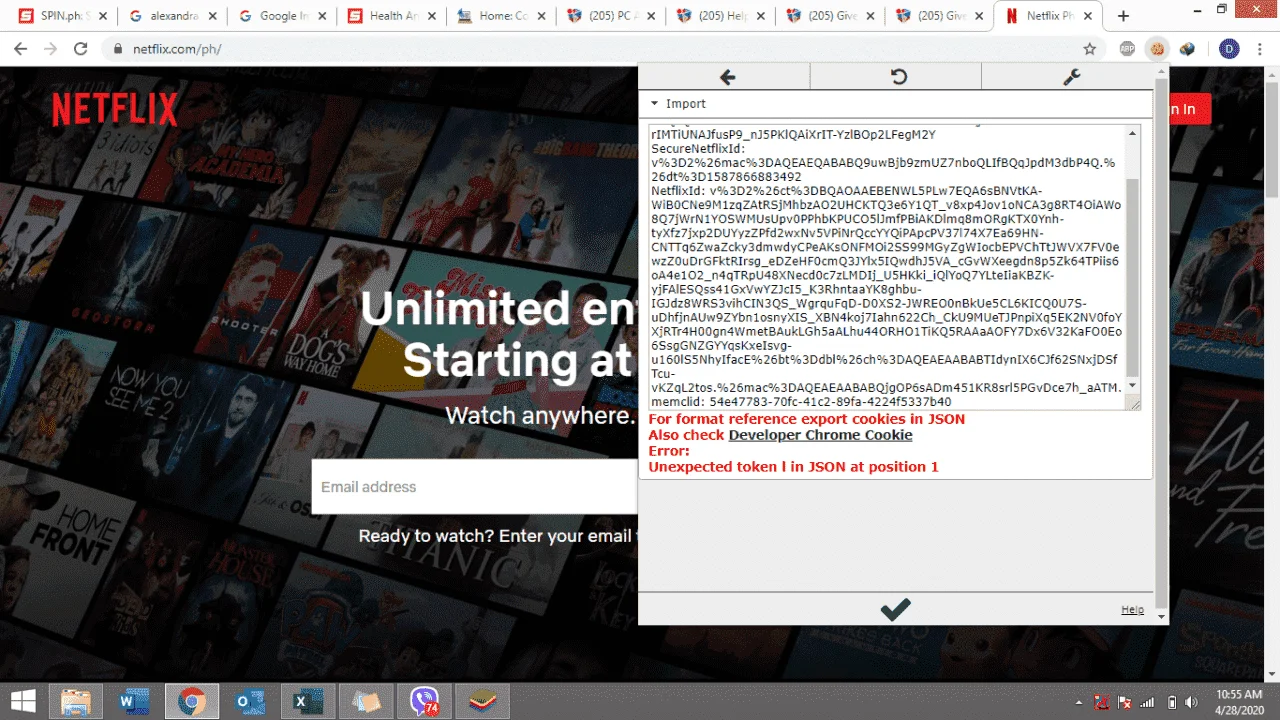Submit import with the green checkmark

(x=895, y=609)
